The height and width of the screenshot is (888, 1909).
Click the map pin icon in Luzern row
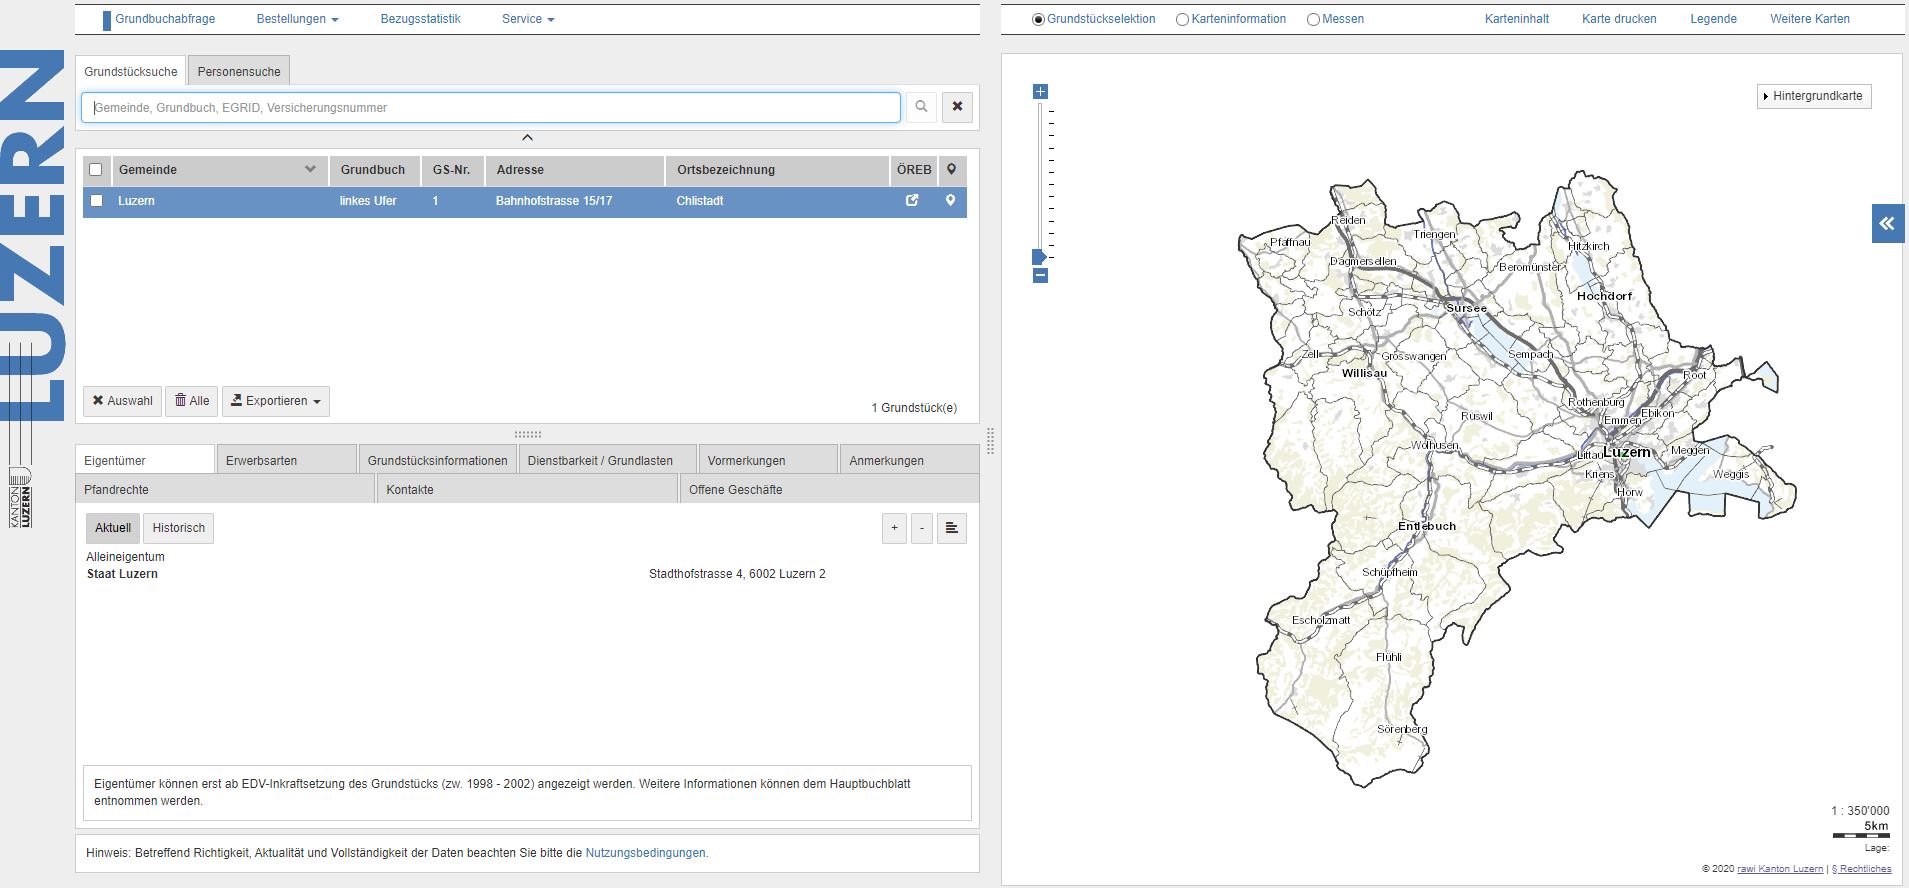(x=950, y=201)
